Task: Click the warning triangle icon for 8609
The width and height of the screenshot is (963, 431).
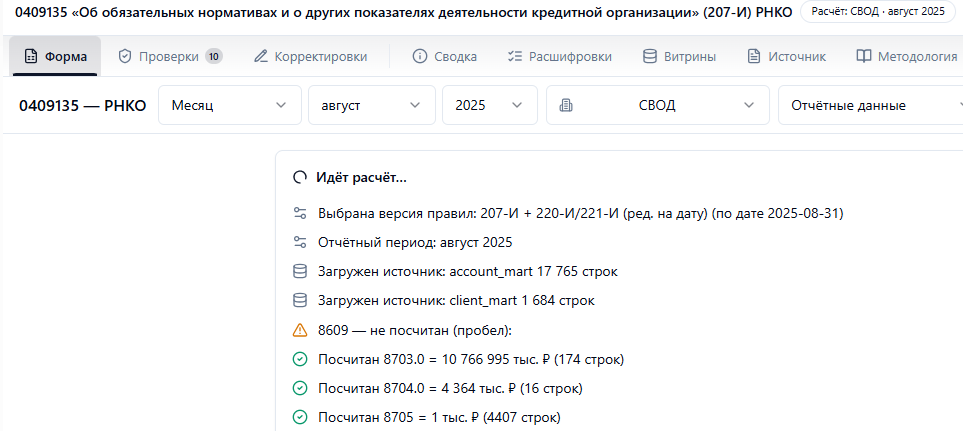Action: click(300, 330)
